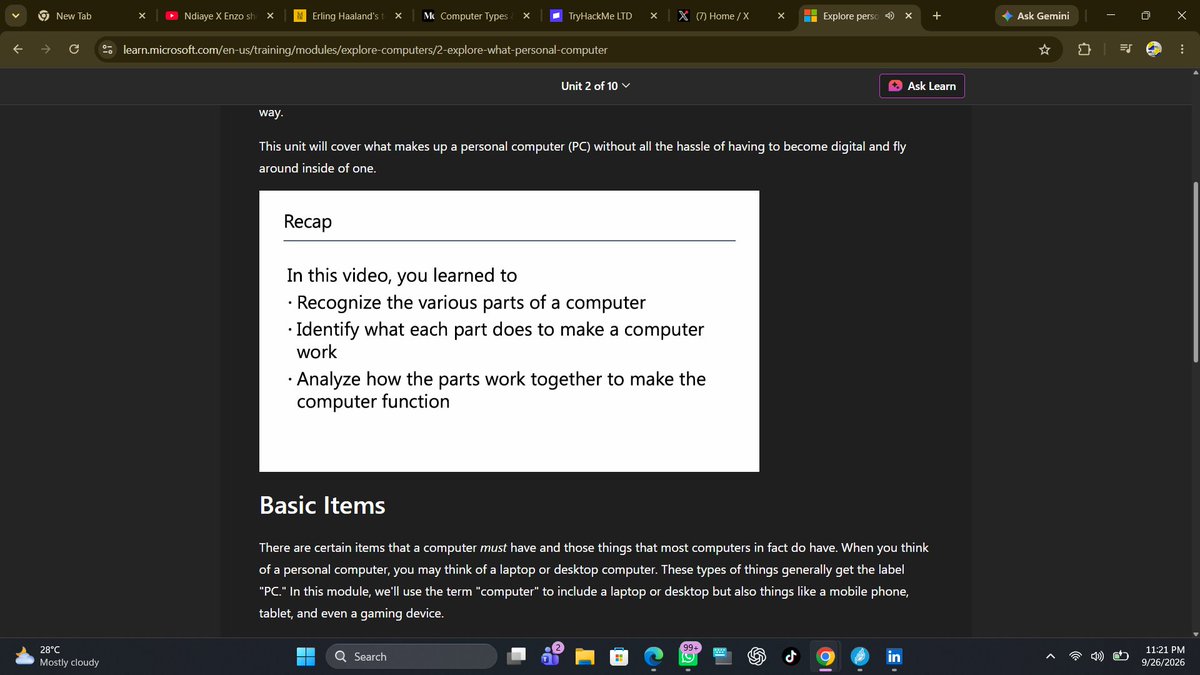The width and height of the screenshot is (1200, 675).
Task: Bookmark this page with the star icon
Action: (x=1044, y=49)
